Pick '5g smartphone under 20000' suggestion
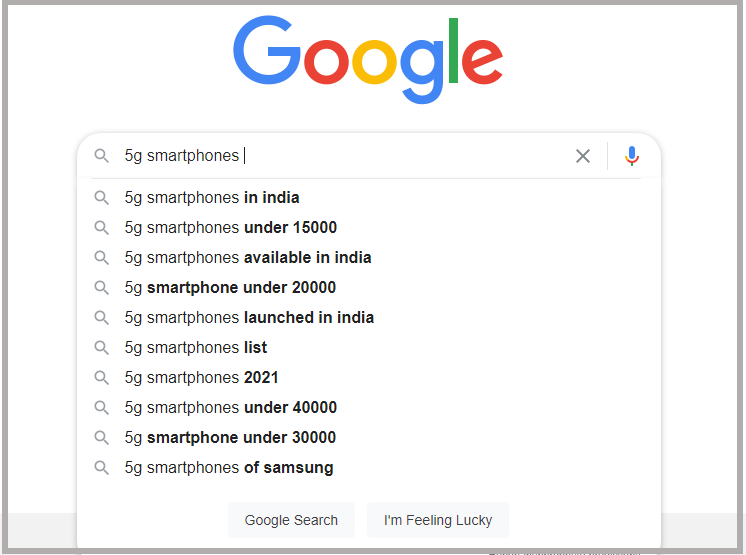 click(230, 288)
